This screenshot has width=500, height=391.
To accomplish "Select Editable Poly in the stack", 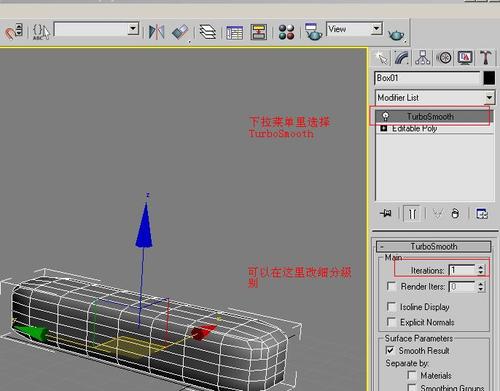I will coord(414,128).
